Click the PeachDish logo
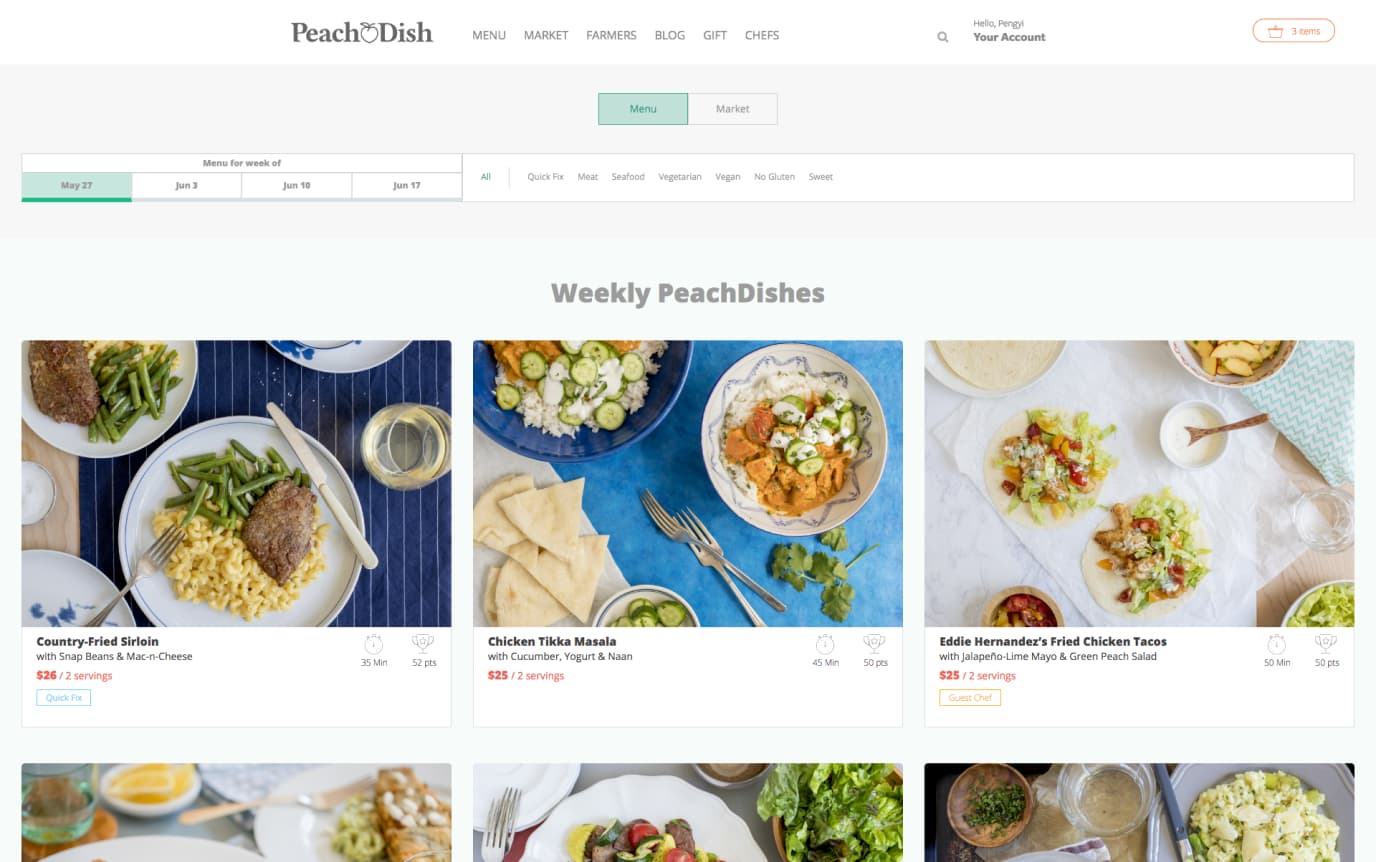1376x862 pixels. pos(362,33)
